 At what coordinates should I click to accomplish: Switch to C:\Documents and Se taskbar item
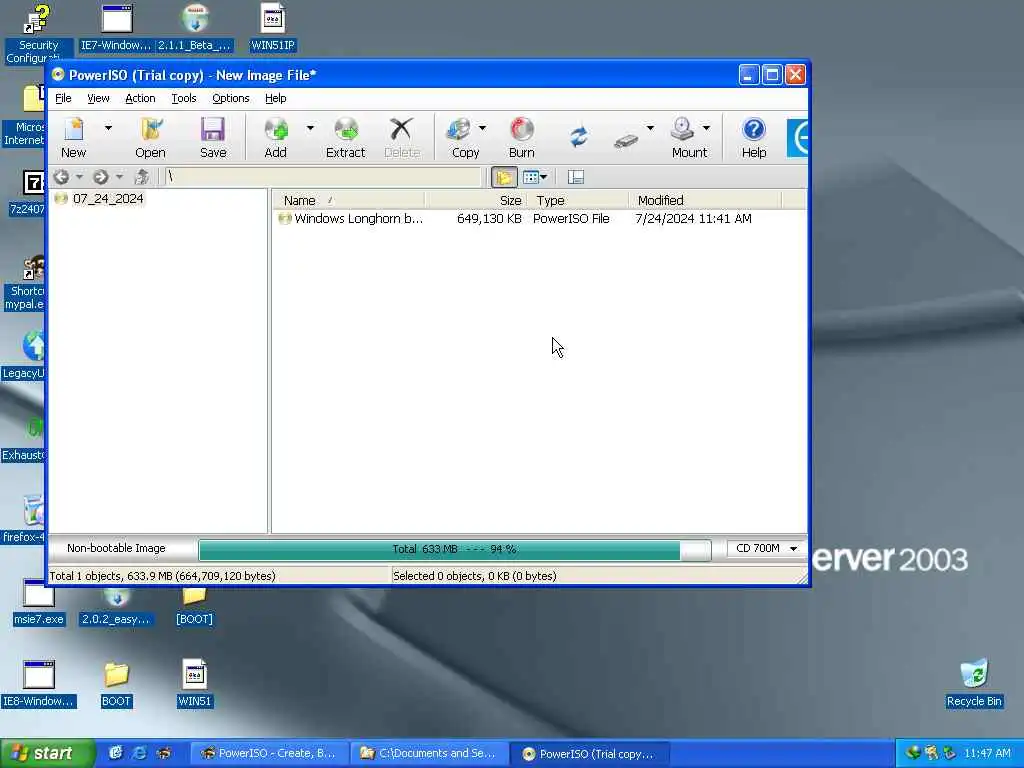428,754
